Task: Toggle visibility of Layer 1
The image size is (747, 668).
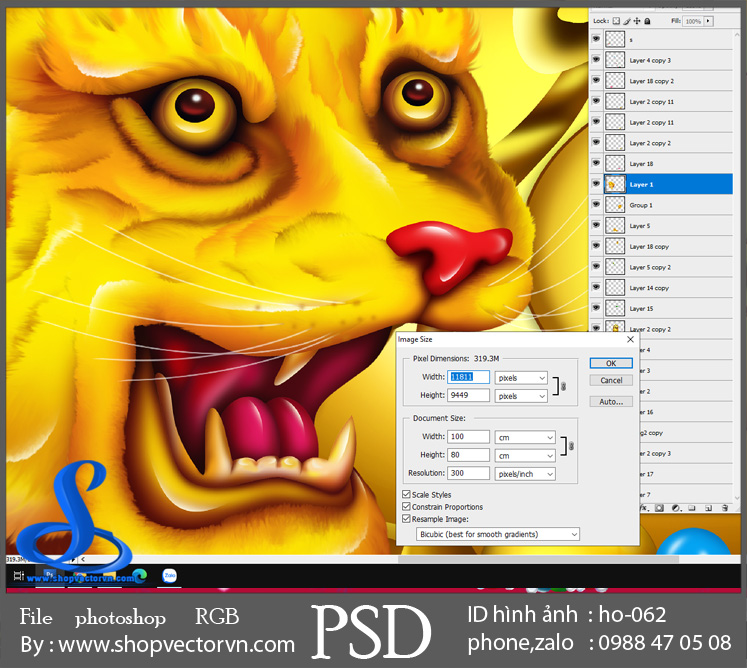Action: click(596, 183)
